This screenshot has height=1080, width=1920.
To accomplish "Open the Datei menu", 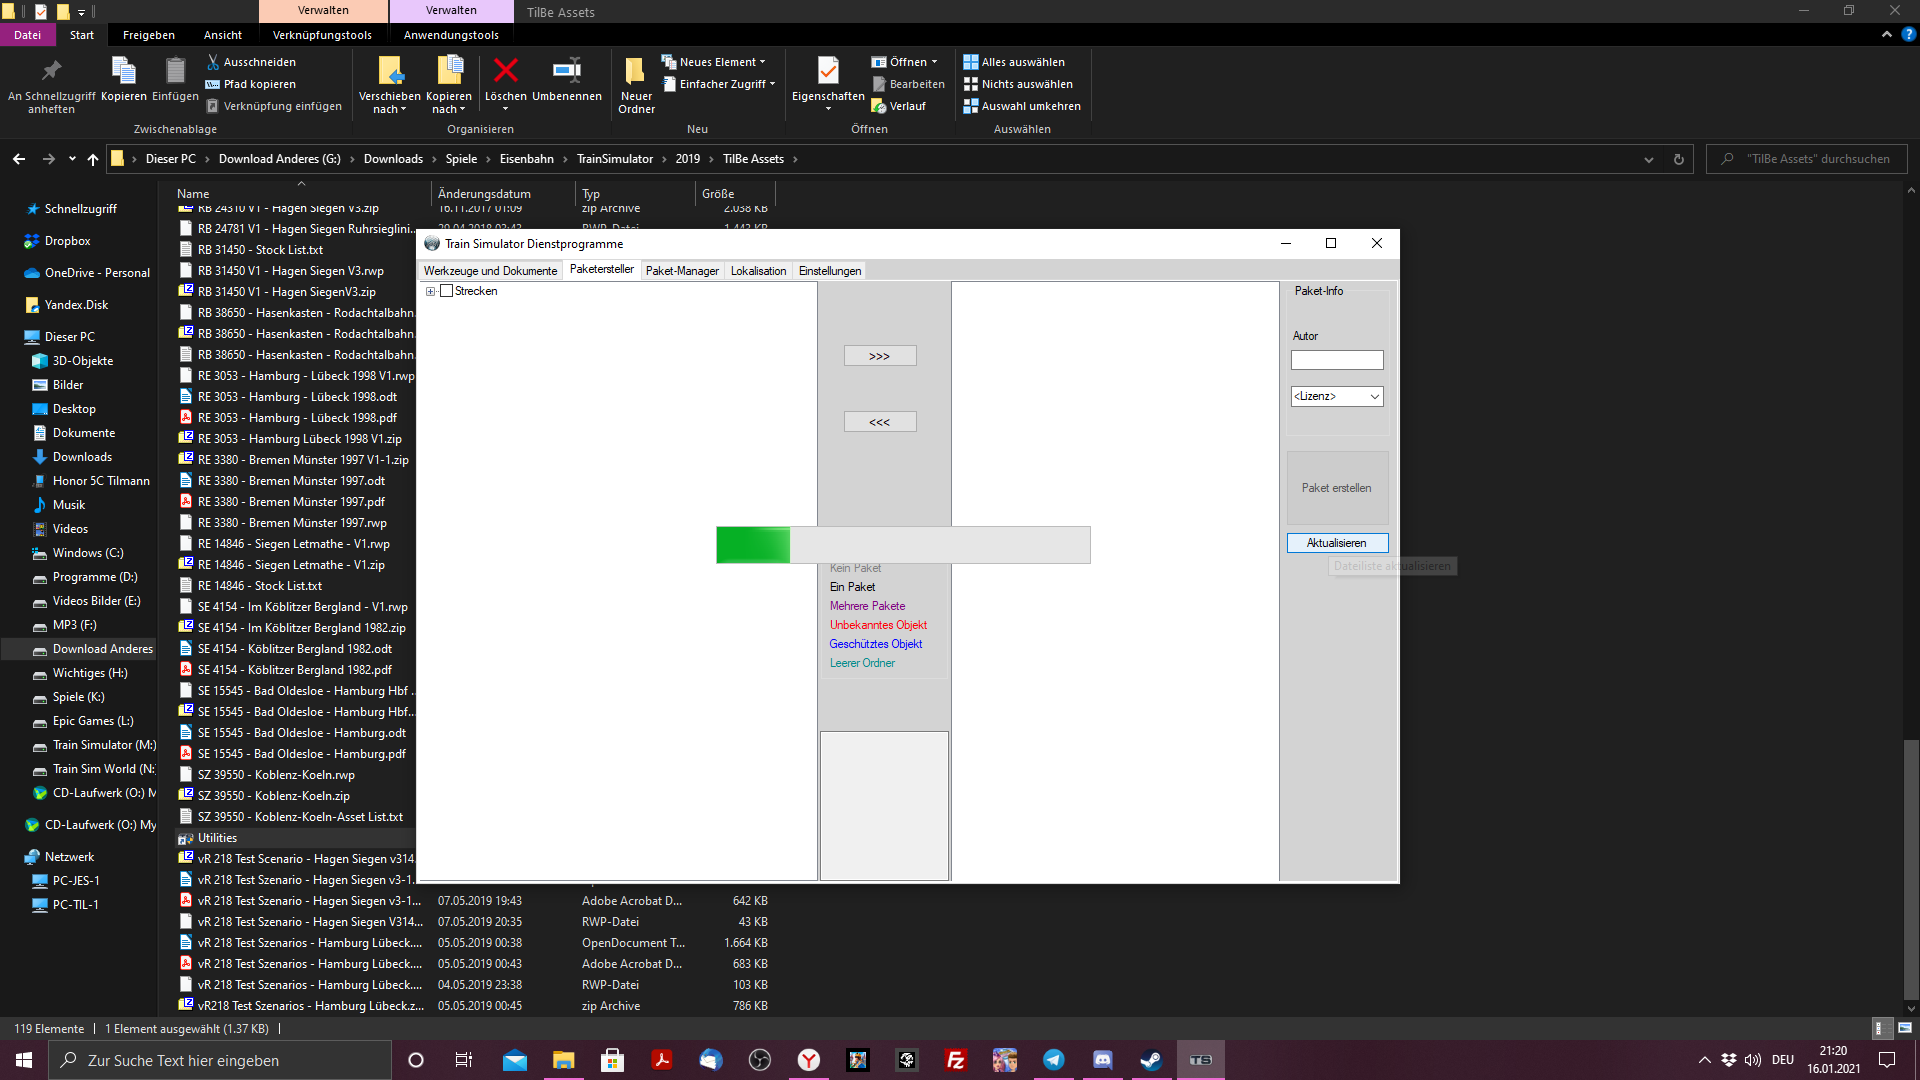I will click(x=28, y=35).
